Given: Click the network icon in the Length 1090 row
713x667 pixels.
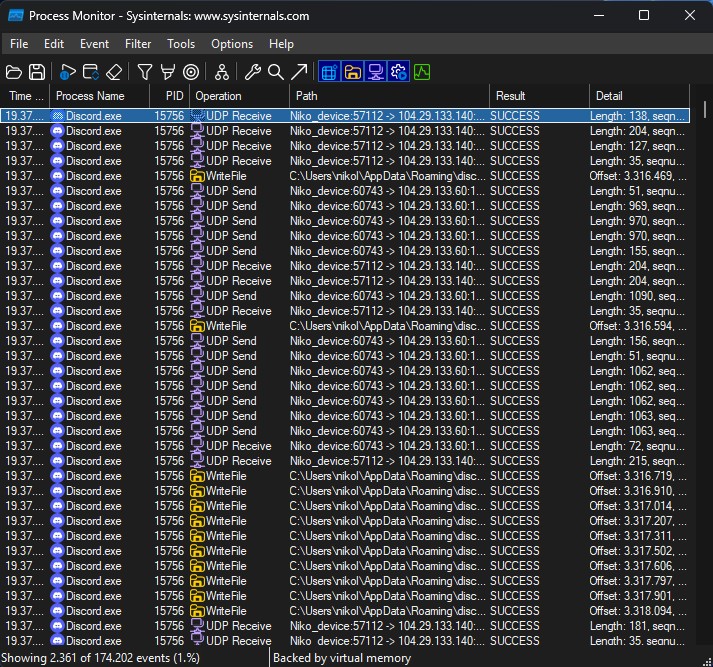Looking at the screenshot, I should [x=197, y=296].
